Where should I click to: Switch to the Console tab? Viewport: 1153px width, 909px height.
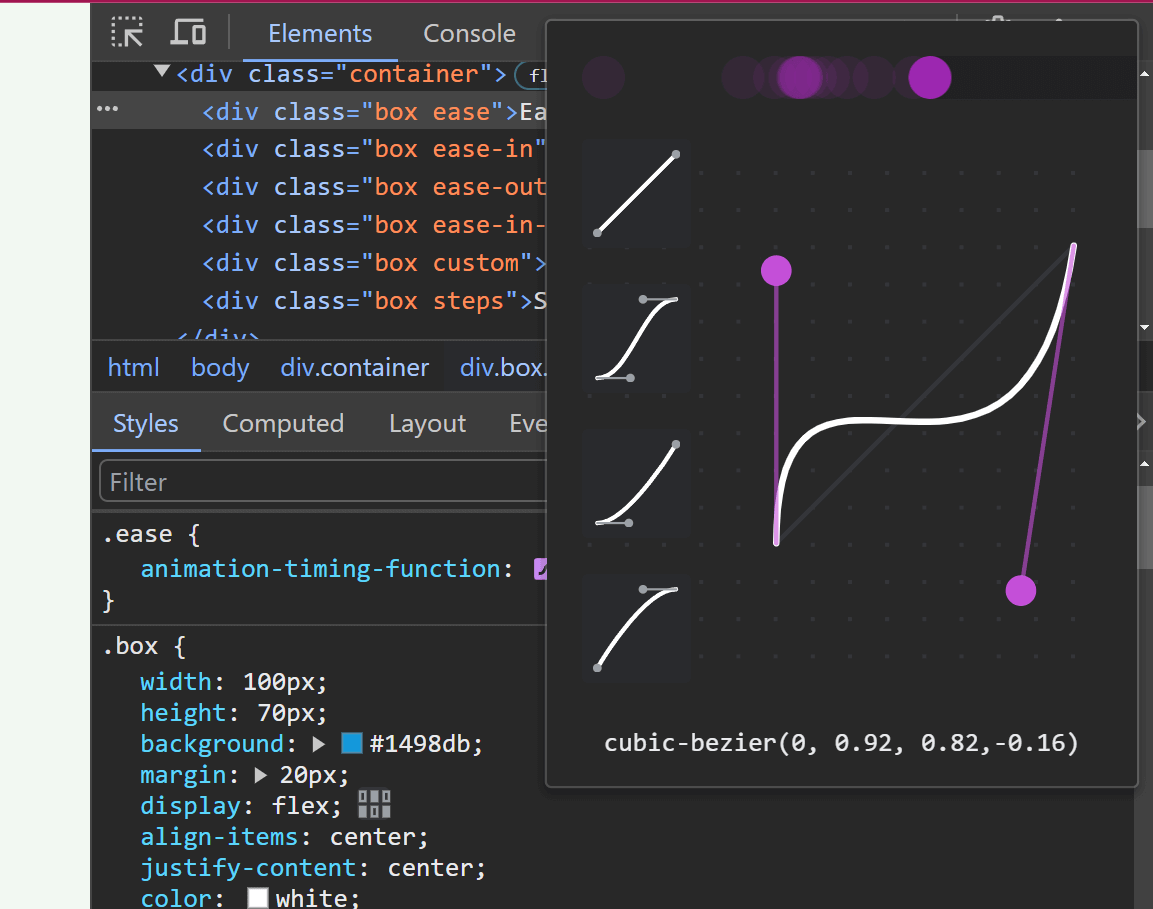pos(469,33)
